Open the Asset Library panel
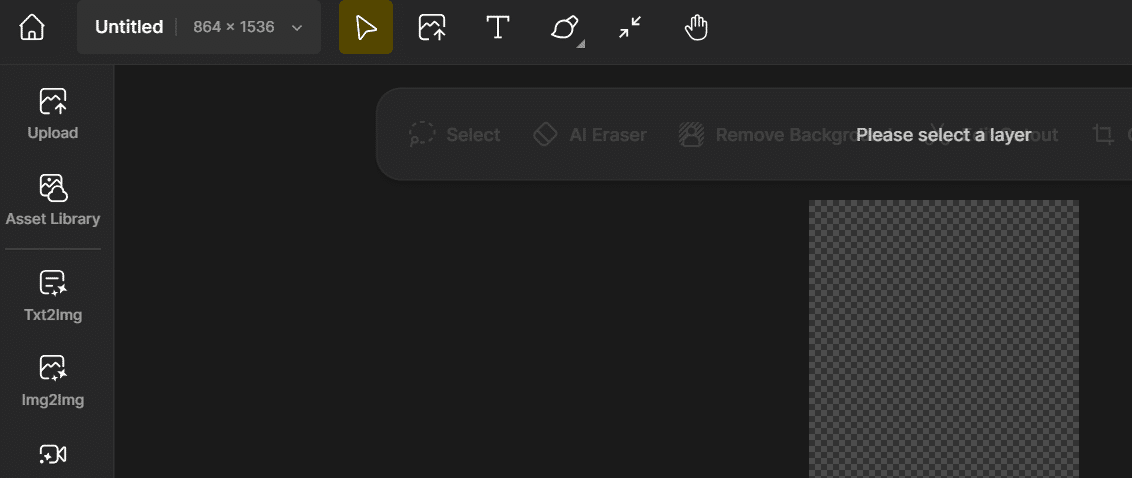Screen dimensions: 1132x478 (53, 200)
